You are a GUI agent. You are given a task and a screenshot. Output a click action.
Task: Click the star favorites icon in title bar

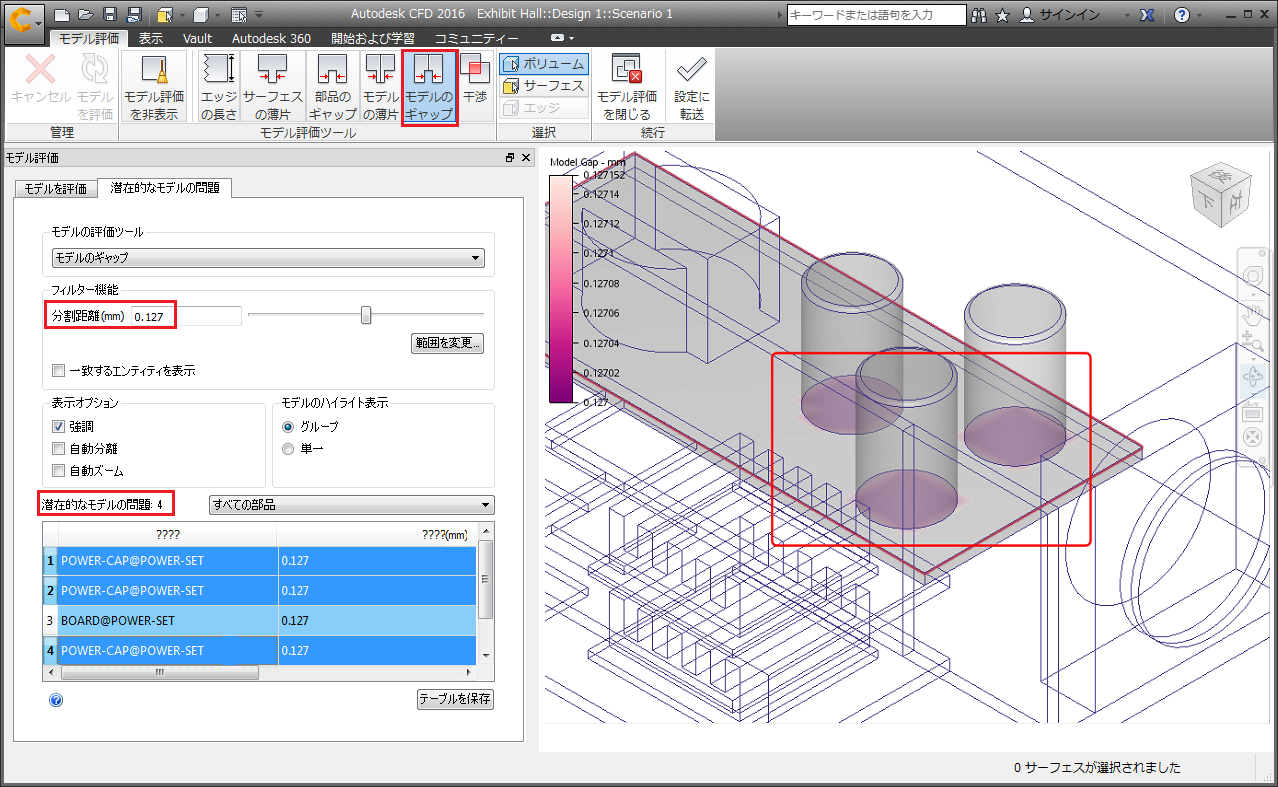[x=1002, y=15]
